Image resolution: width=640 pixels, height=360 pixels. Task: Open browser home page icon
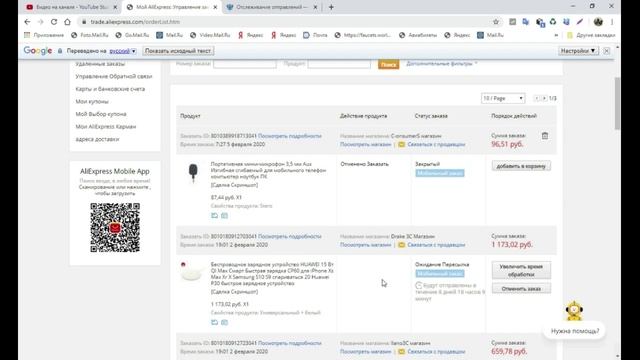(x=67, y=22)
